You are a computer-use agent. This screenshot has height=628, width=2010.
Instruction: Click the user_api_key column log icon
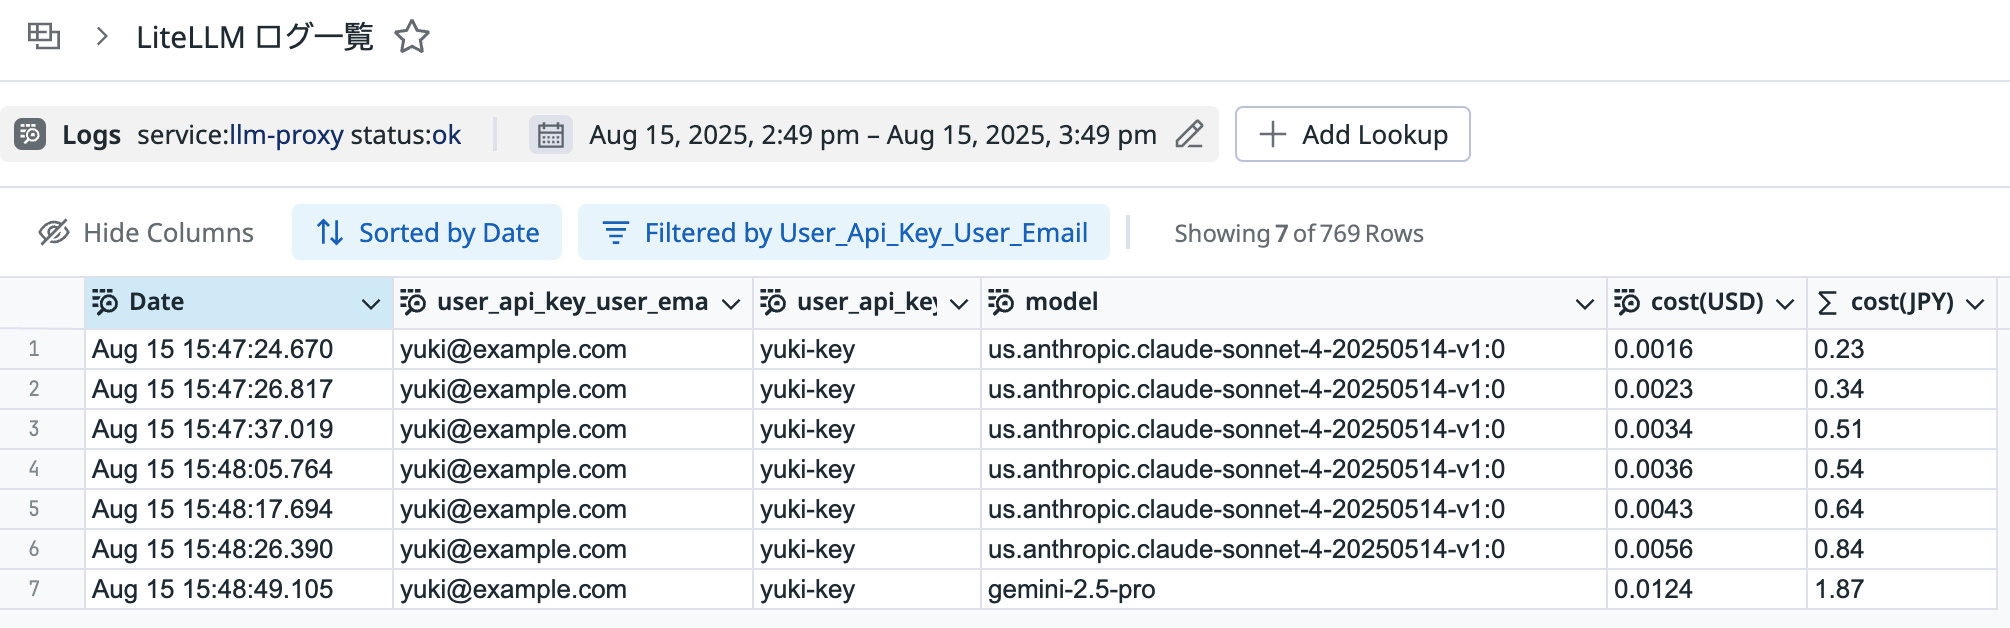[x=773, y=302]
